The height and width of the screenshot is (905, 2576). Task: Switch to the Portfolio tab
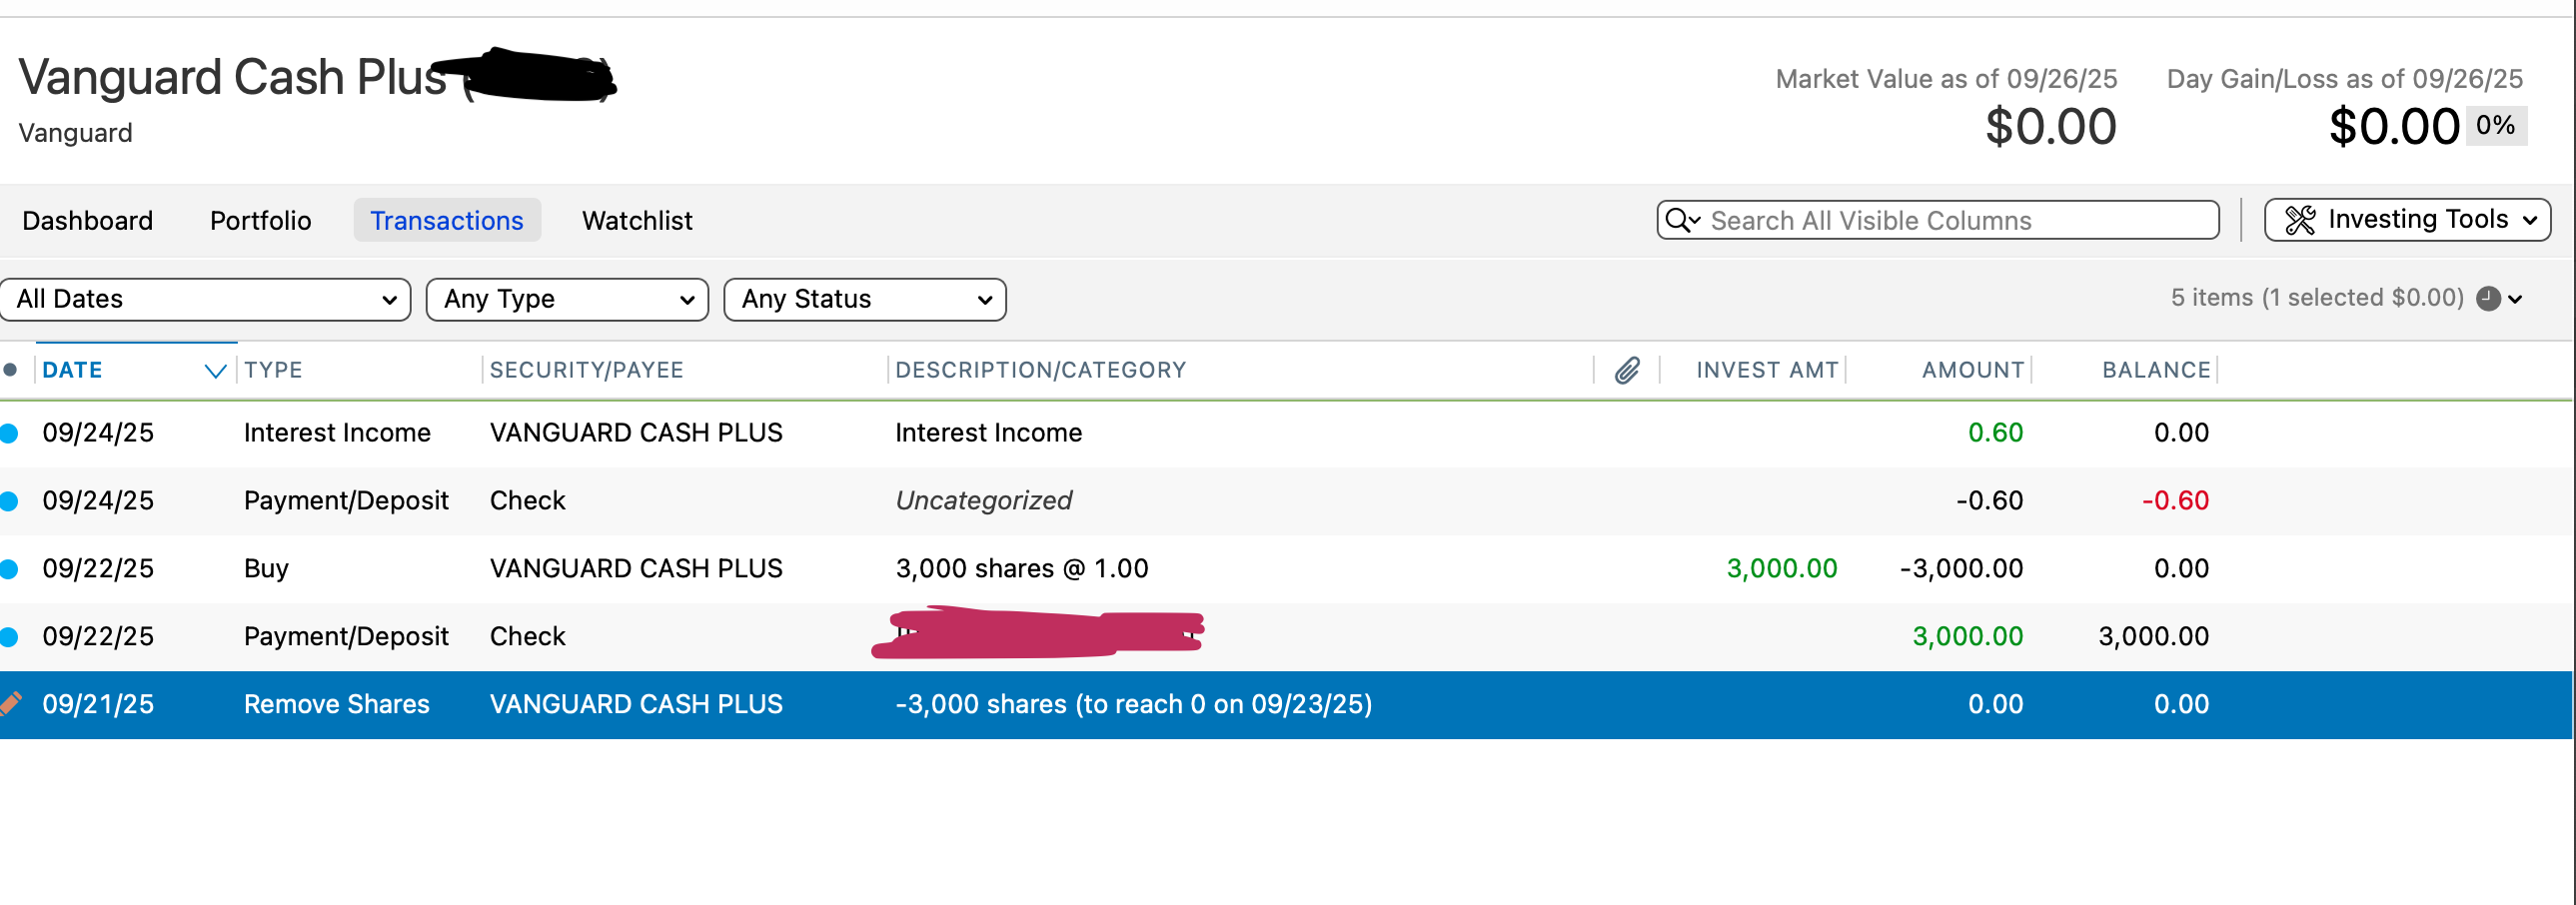click(260, 220)
